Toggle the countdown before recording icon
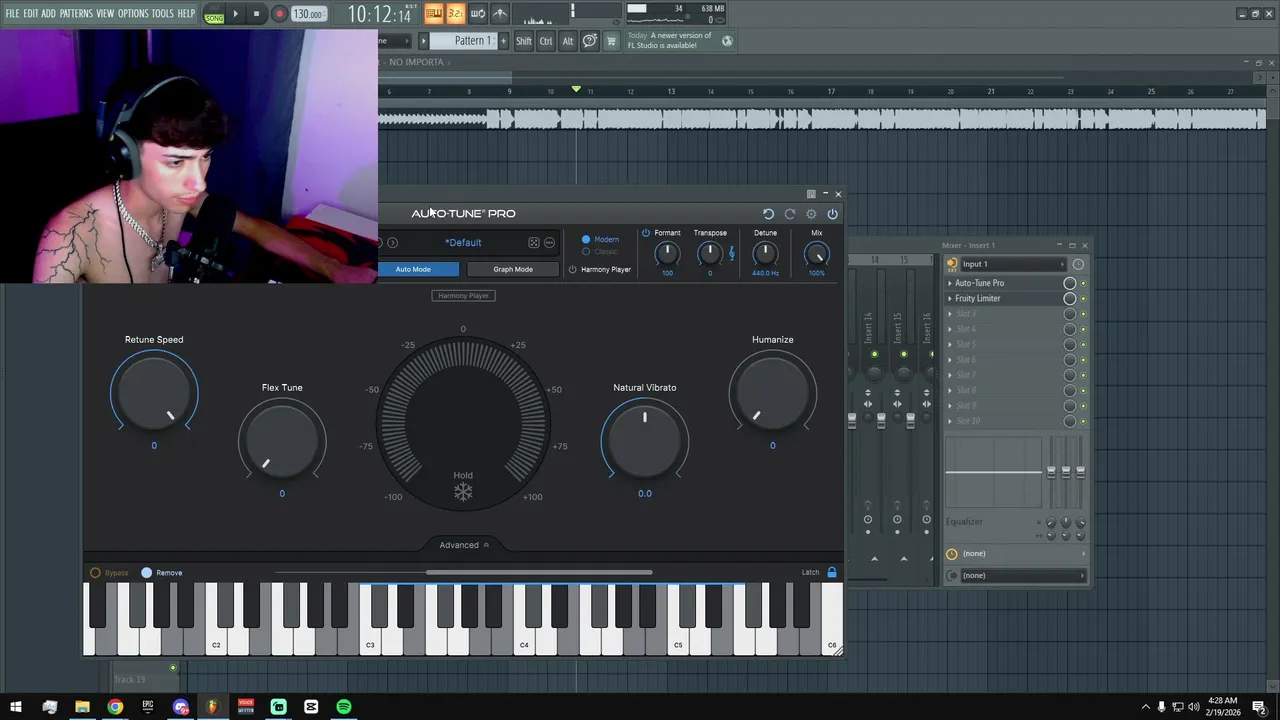The image size is (1280, 720). coord(455,13)
